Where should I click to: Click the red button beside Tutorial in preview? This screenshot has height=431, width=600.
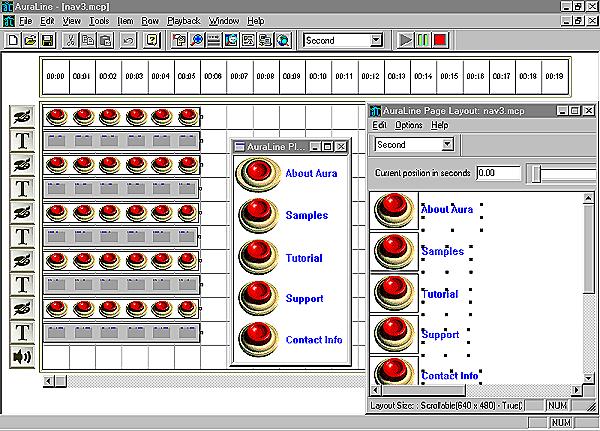point(258,257)
